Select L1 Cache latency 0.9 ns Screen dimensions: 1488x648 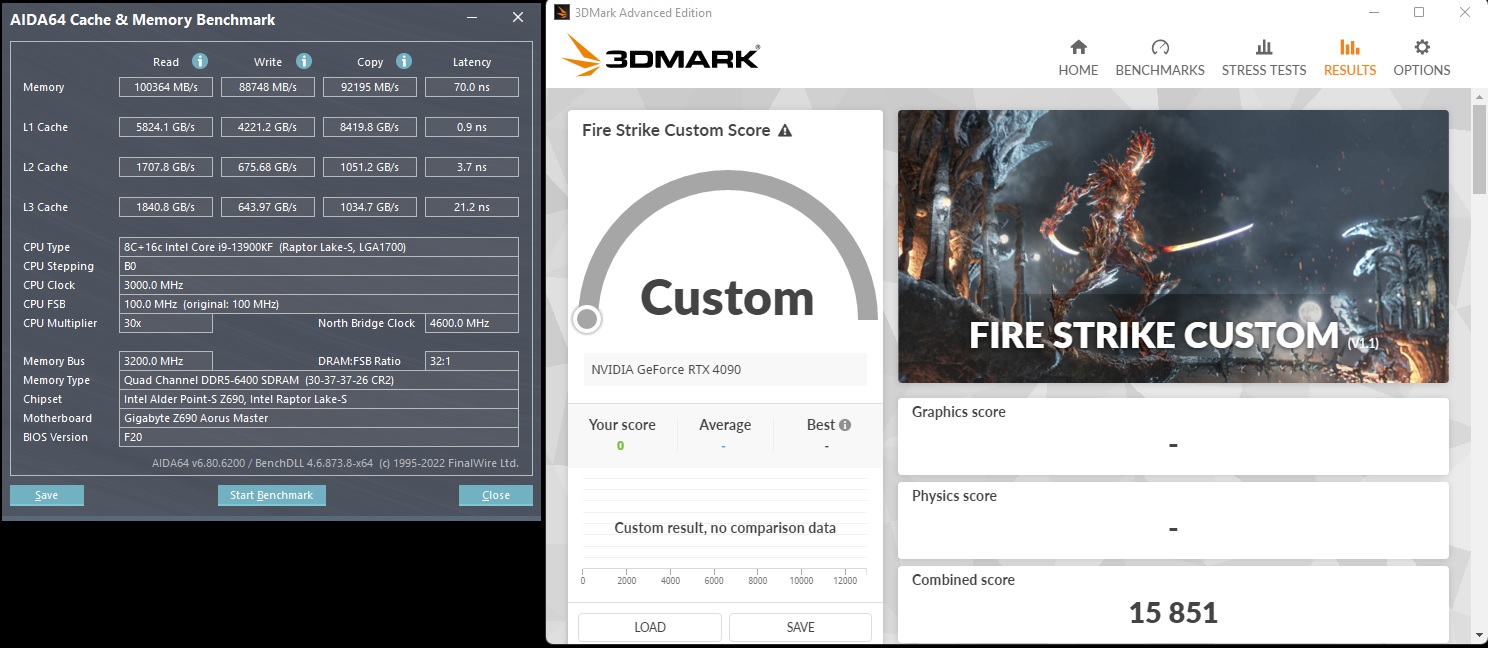coord(472,127)
